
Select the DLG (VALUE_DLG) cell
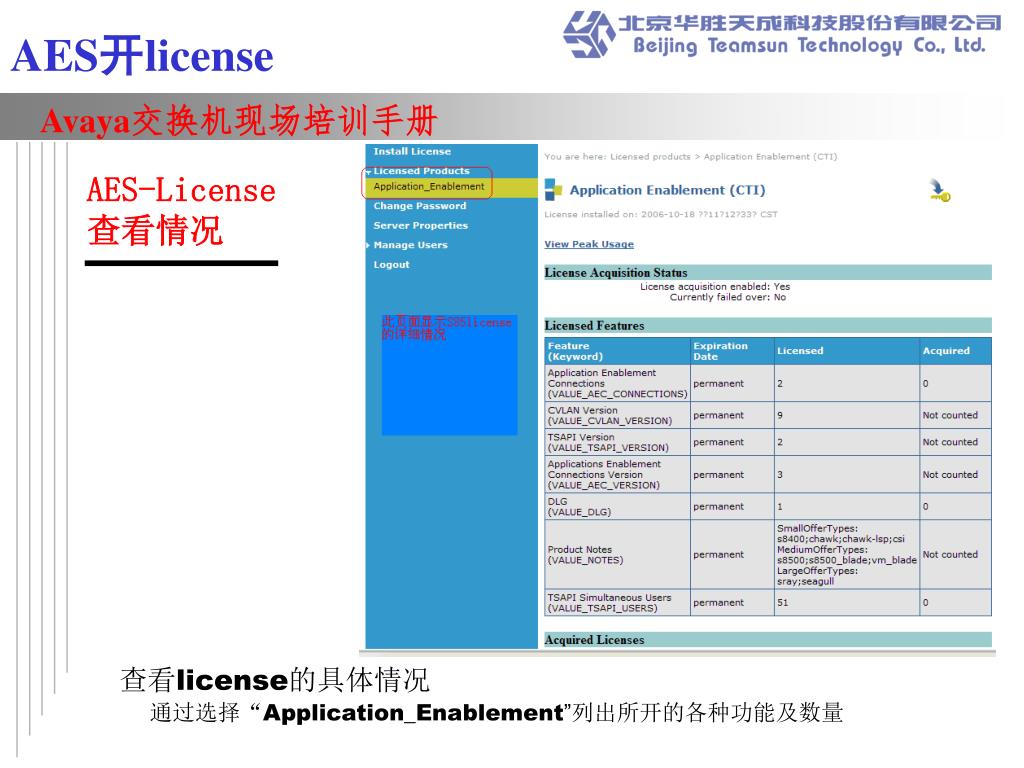618,507
